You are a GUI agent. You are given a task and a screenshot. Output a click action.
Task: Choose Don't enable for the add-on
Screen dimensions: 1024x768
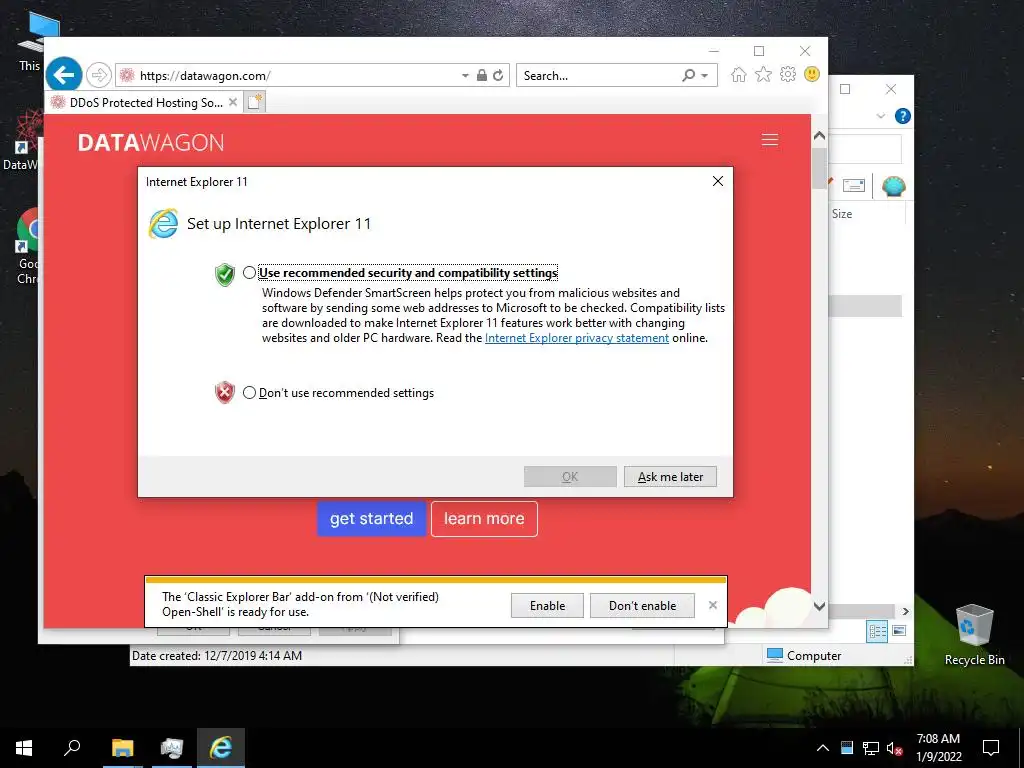tap(643, 605)
